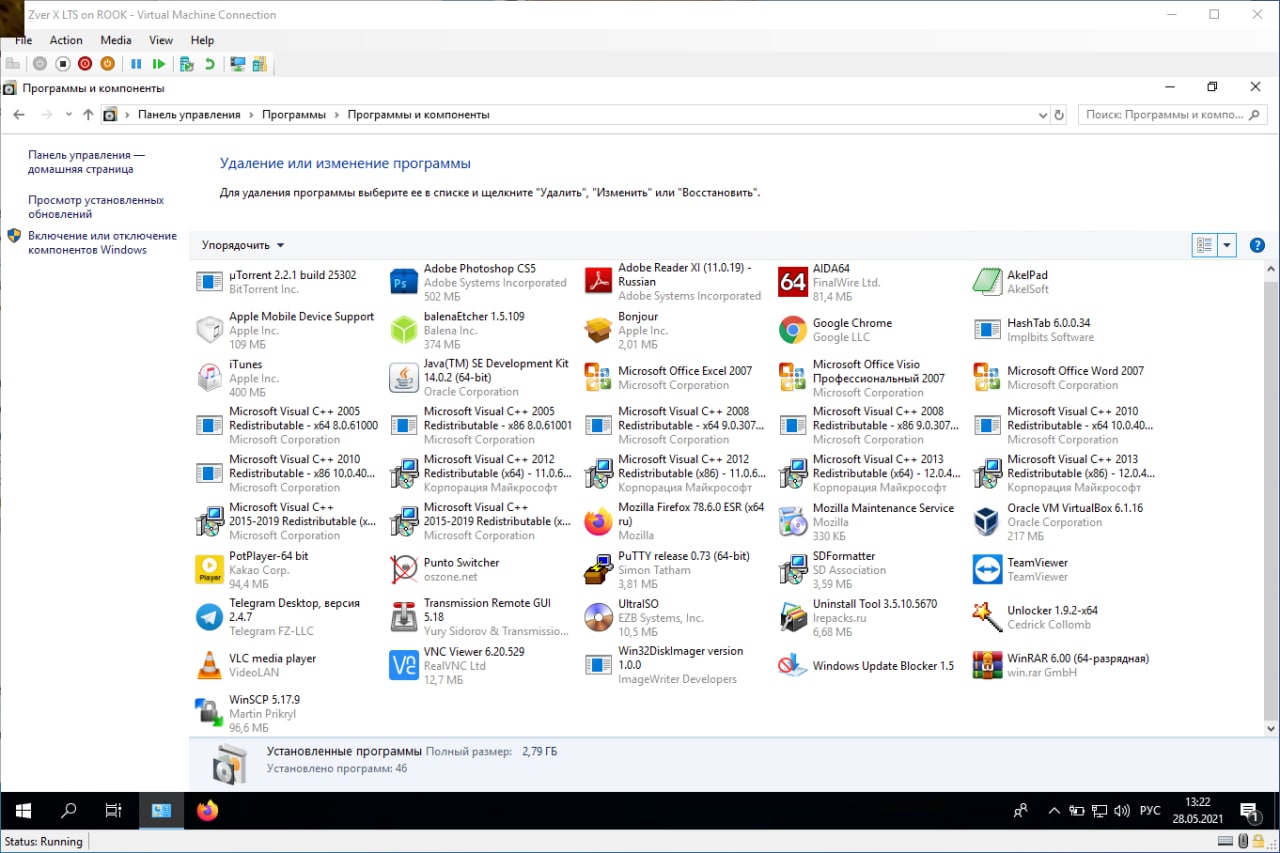Click the Revert green arrow toolbar icon
The image size is (1280, 853).
coord(209,64)
